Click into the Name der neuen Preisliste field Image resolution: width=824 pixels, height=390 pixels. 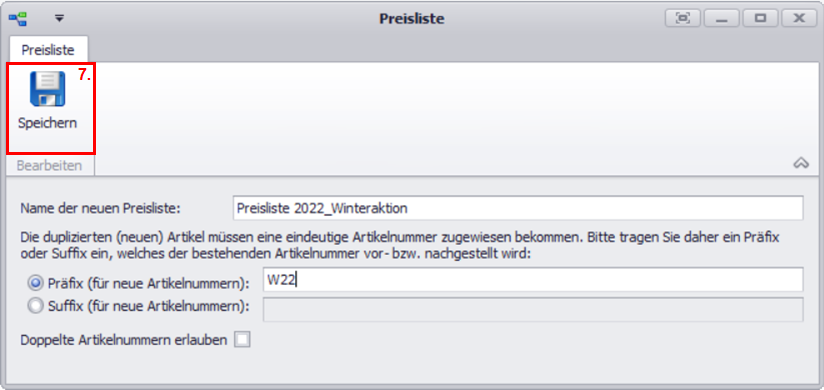[518, 208]
